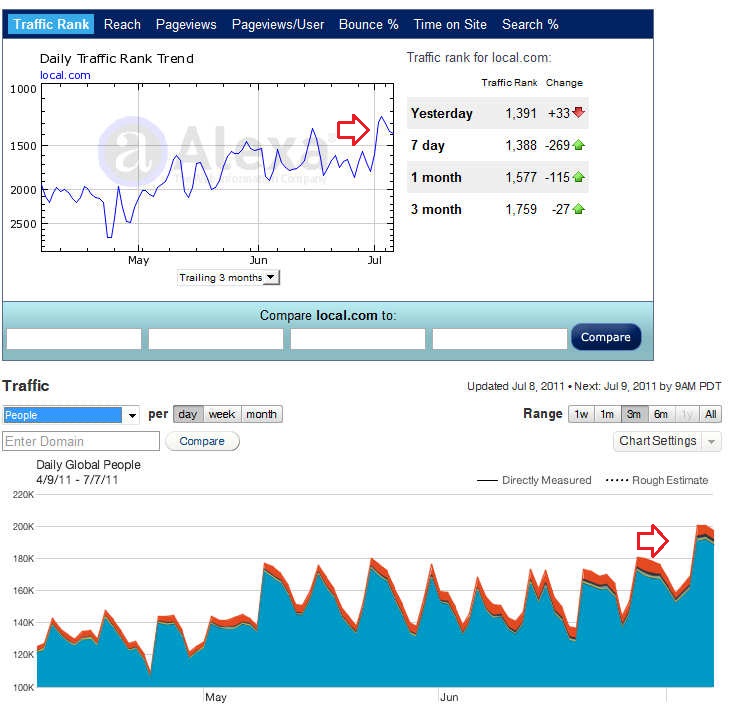Image resolution: width=729 pixels, height=710 pixels.
Task: Open the Trailing 3 months dropdown
Action: pos(228,278)
